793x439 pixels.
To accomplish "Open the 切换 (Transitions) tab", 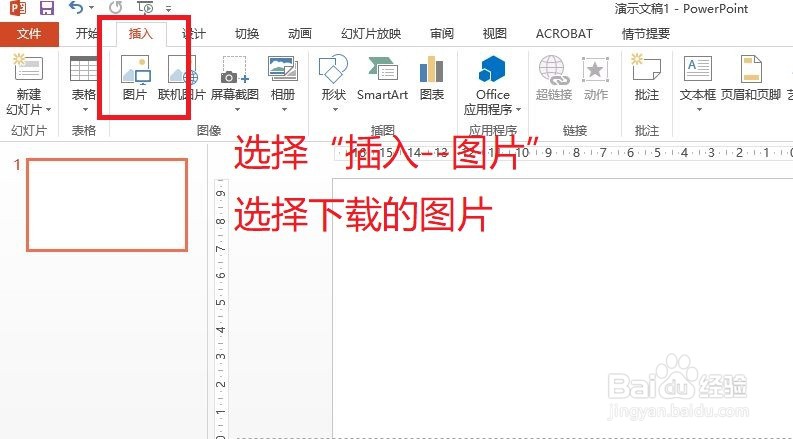I will 247,34.
